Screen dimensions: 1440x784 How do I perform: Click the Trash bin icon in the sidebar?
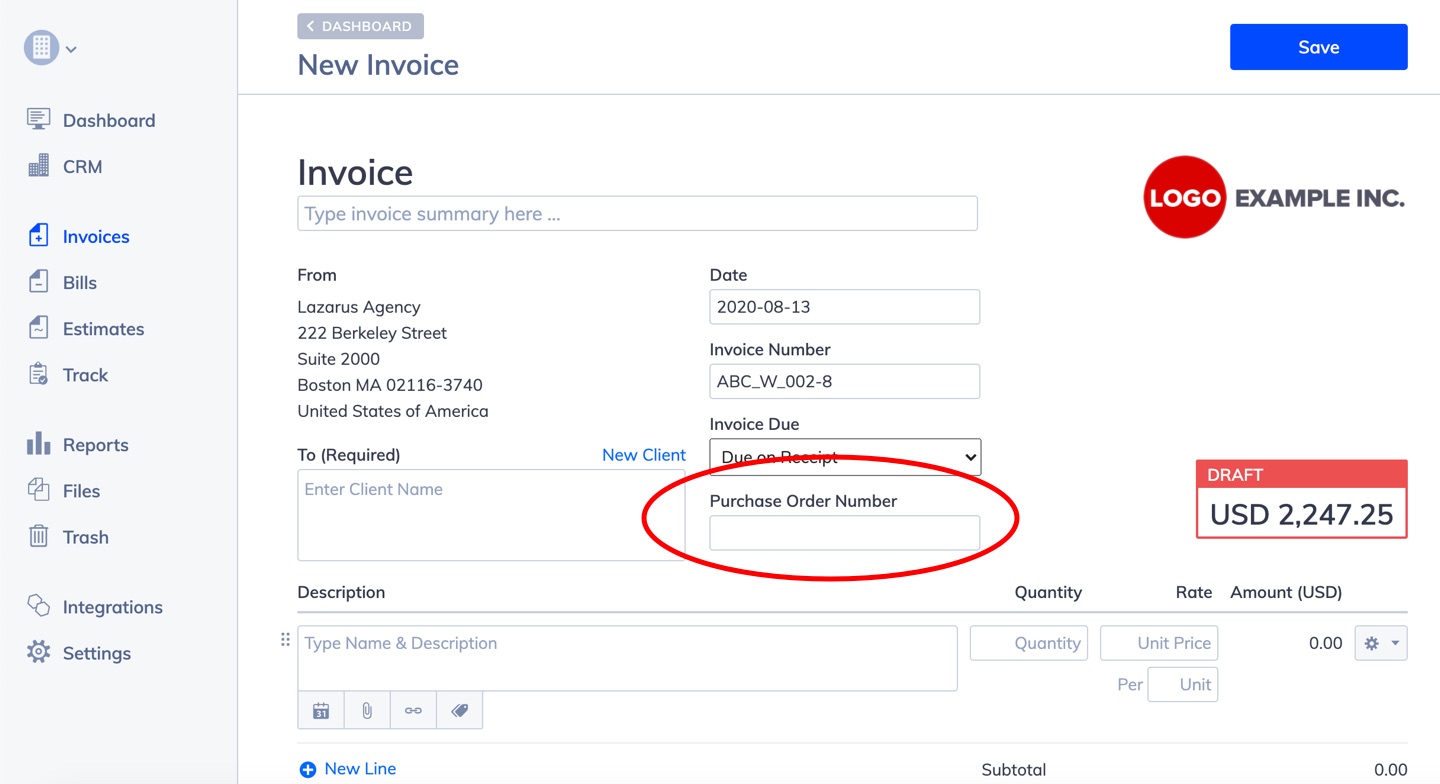pos(38,537)
